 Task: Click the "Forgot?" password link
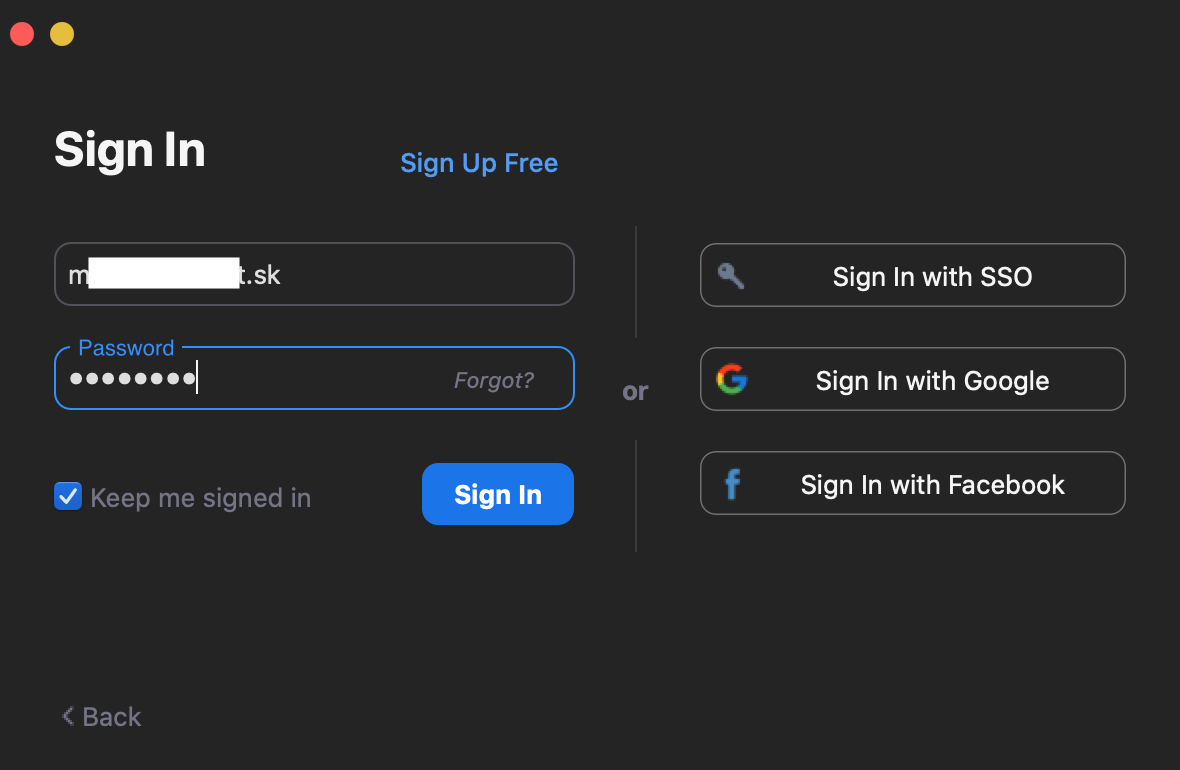494,380
